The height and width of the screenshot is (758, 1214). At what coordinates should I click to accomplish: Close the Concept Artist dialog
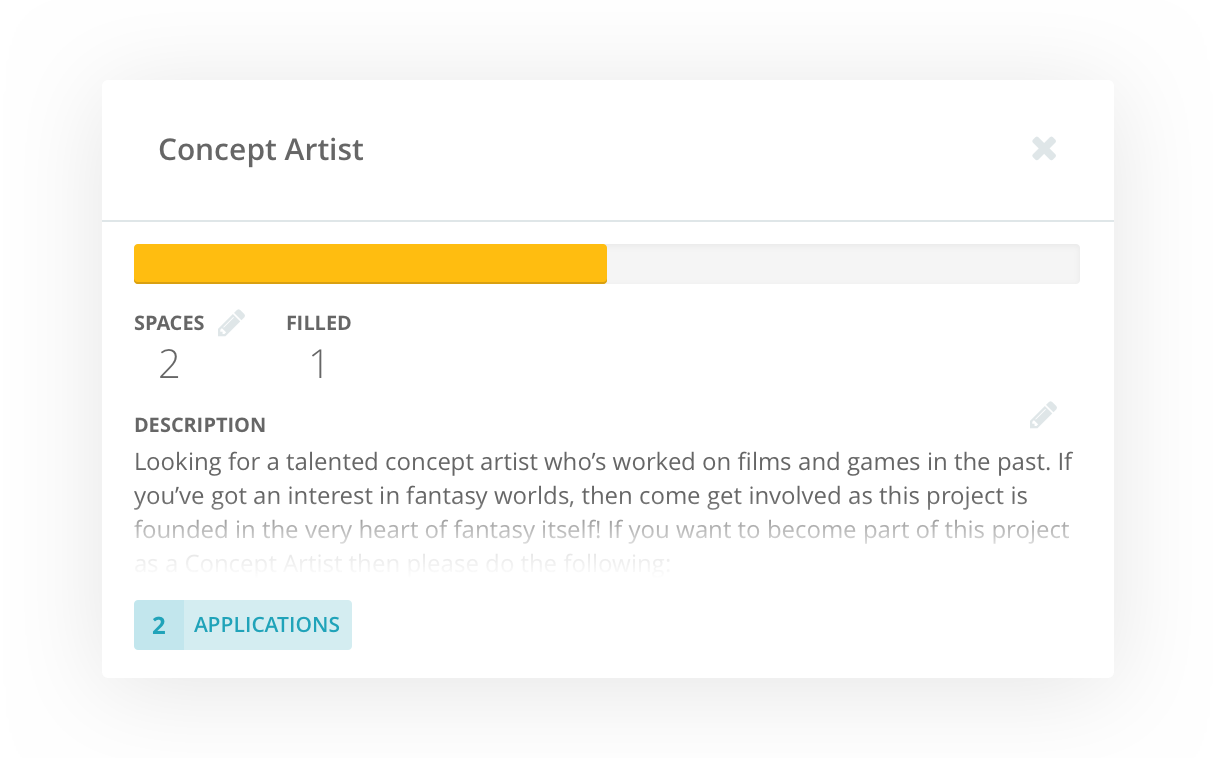(1044, 149)
